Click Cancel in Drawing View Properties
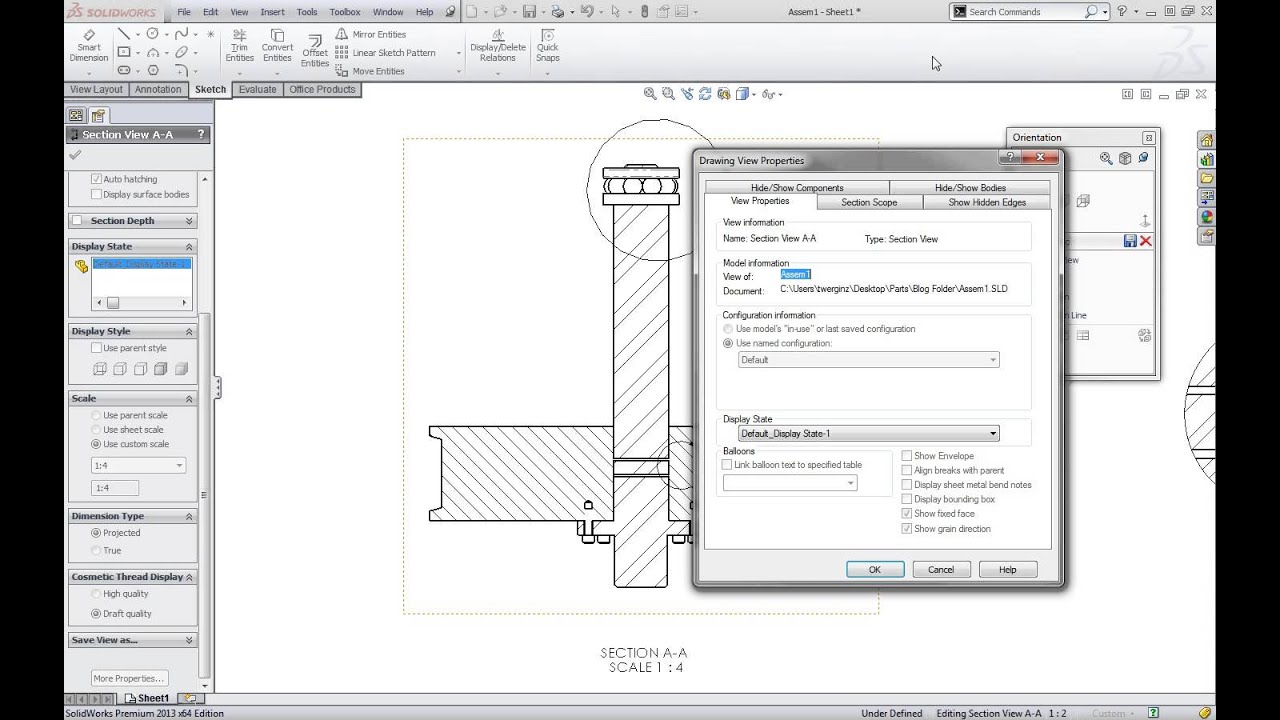 pyautogui.click(x=941, y=569)
